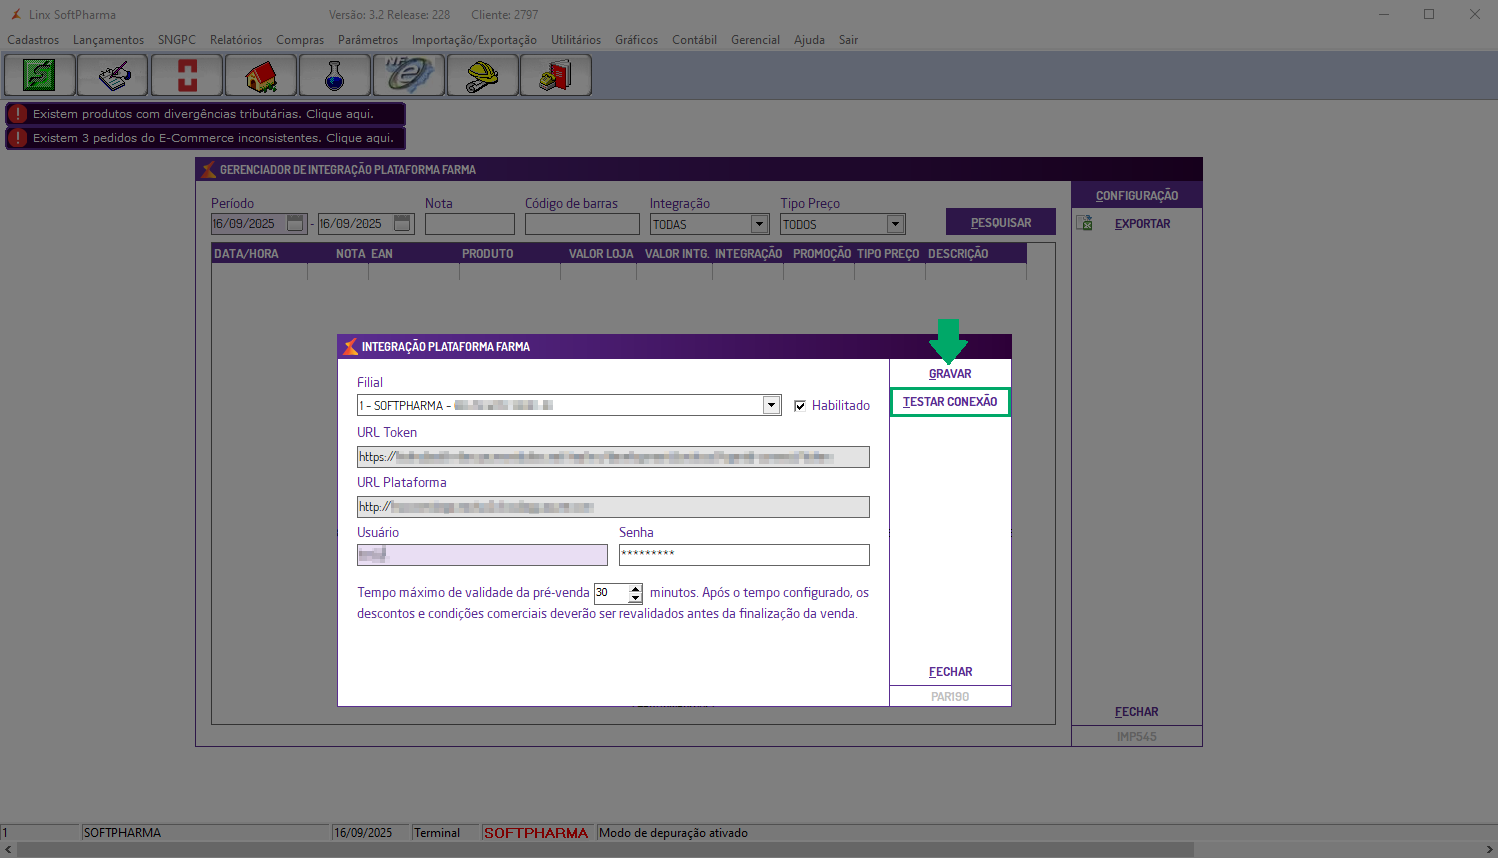Click the red-roof house toolbar icon

[261, 75]
